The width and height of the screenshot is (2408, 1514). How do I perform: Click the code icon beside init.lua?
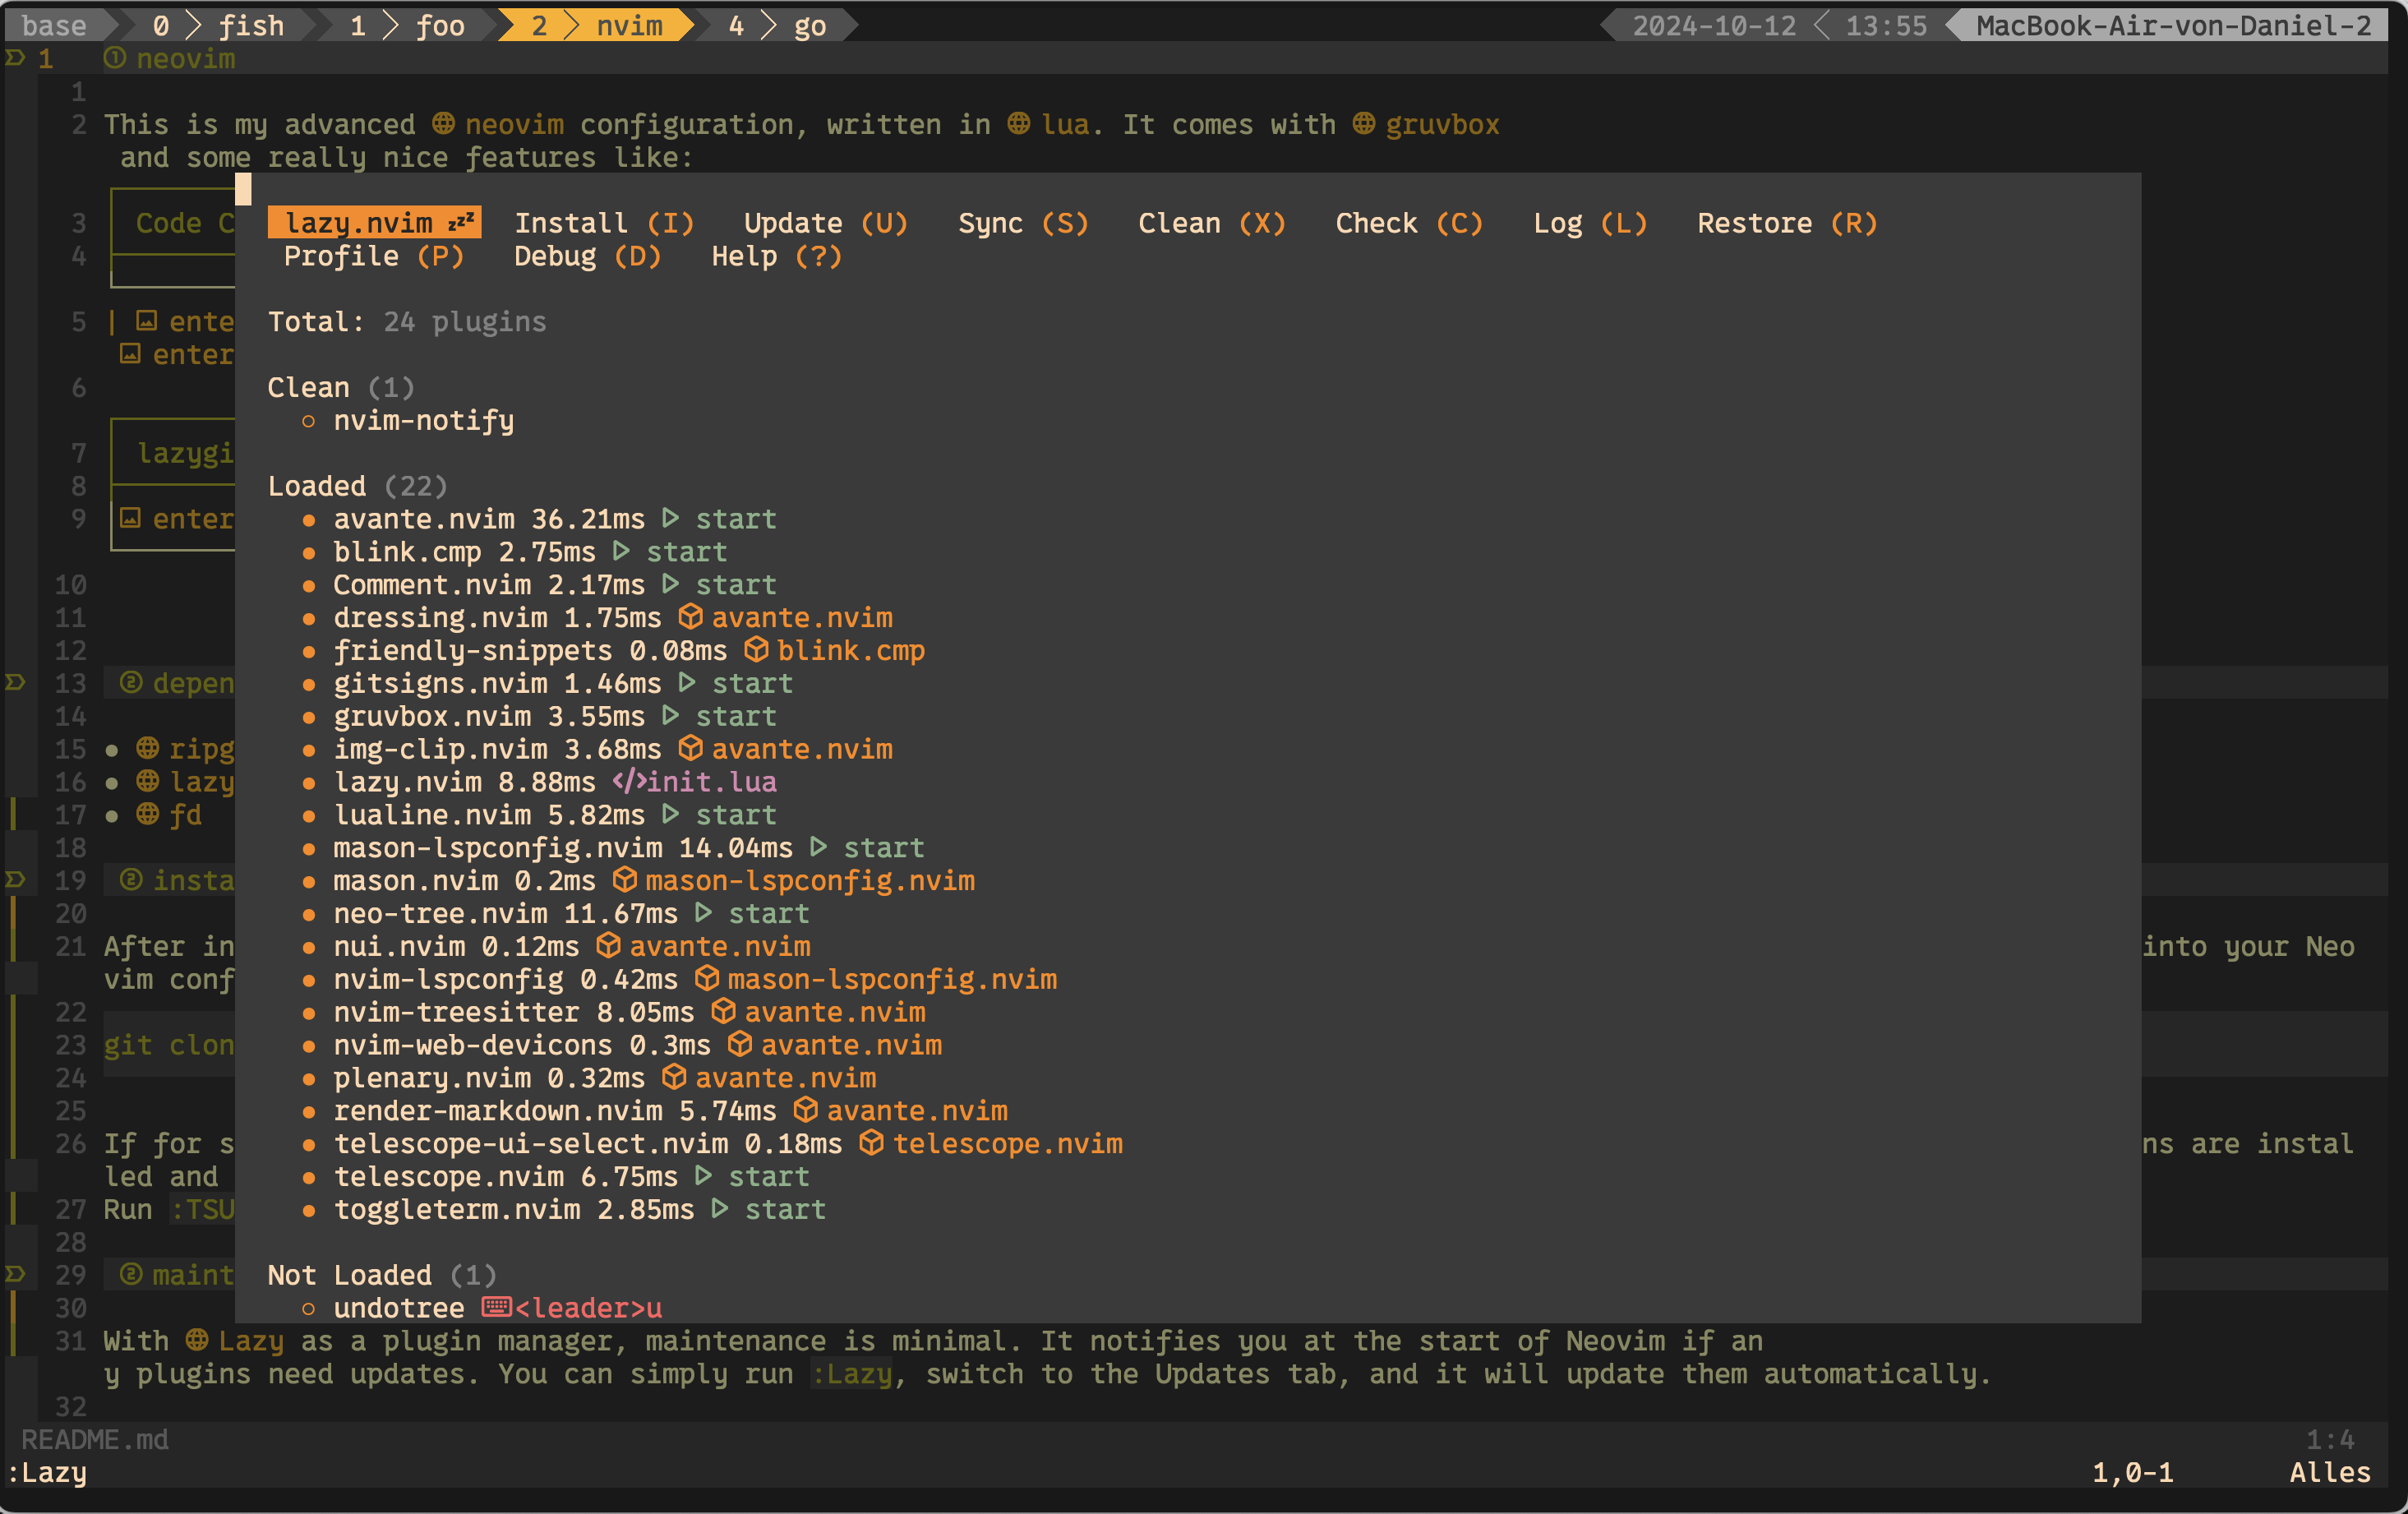(628, 781)
